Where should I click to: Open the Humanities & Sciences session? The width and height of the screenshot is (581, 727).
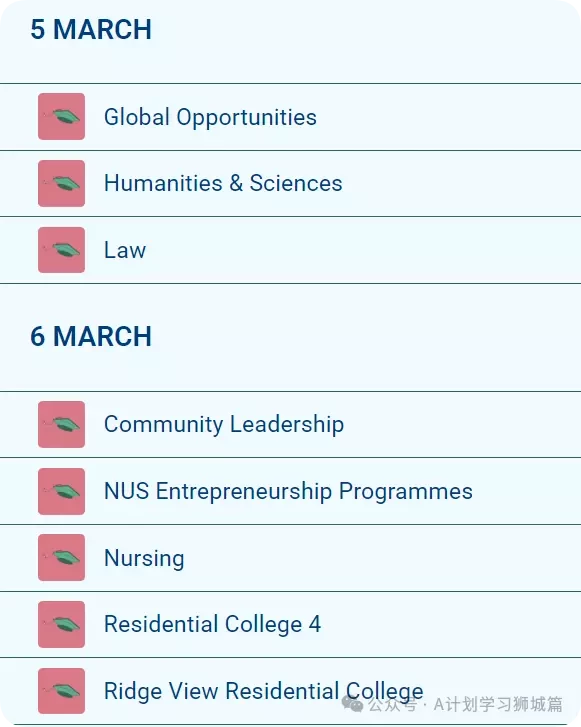290,183
